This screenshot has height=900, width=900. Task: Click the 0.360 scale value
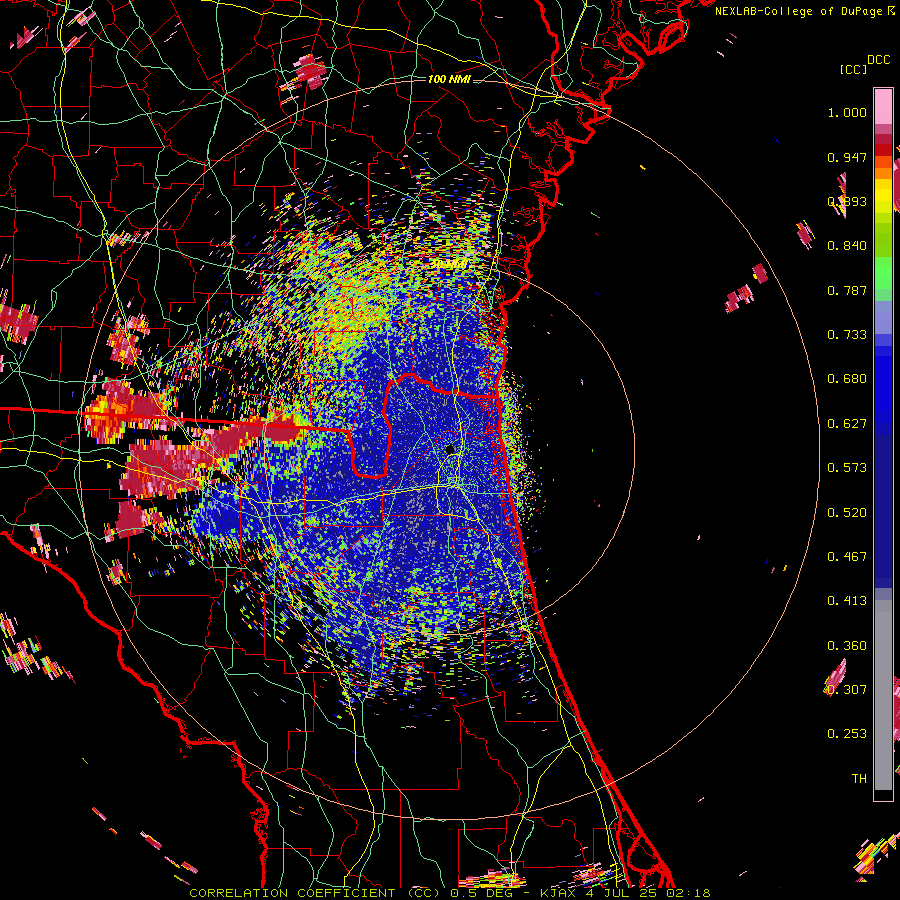point(847,646)
